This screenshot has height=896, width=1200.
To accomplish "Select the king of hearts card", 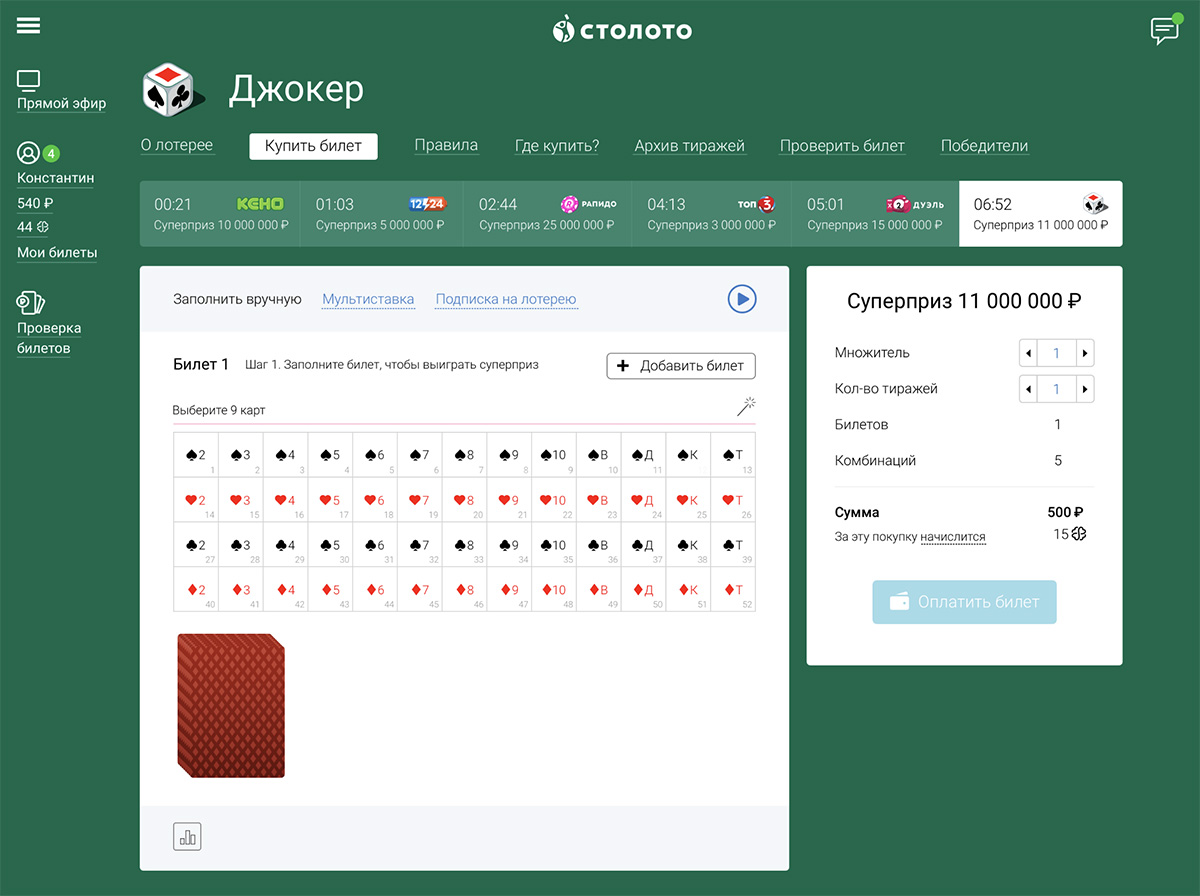I will [x=688, y=500].
